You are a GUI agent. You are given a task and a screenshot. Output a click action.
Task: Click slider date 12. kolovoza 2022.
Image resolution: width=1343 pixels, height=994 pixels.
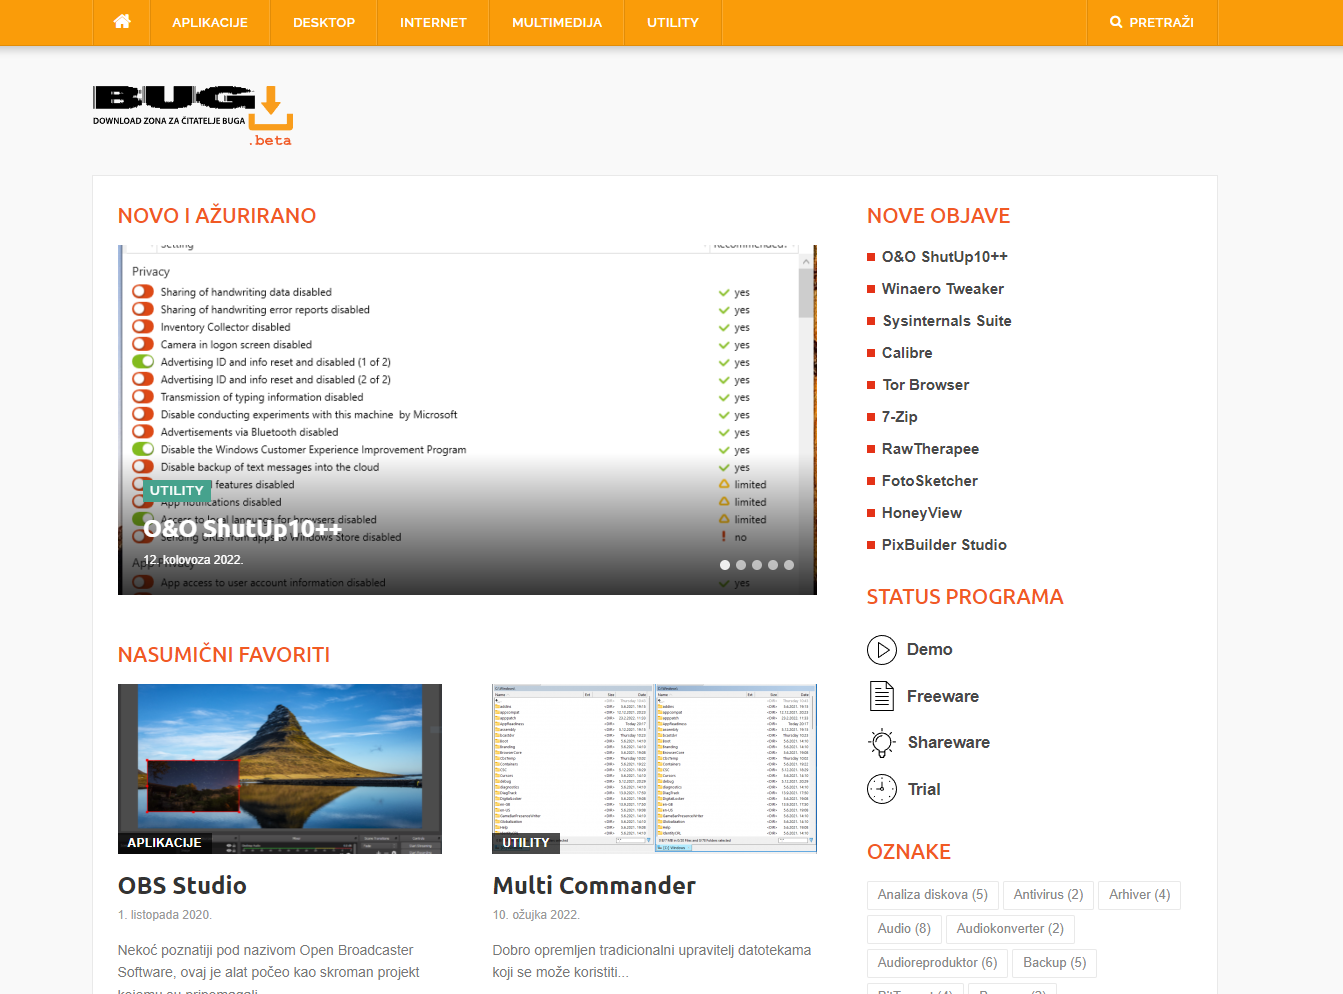pyautogui.click(x=193, y=560)
